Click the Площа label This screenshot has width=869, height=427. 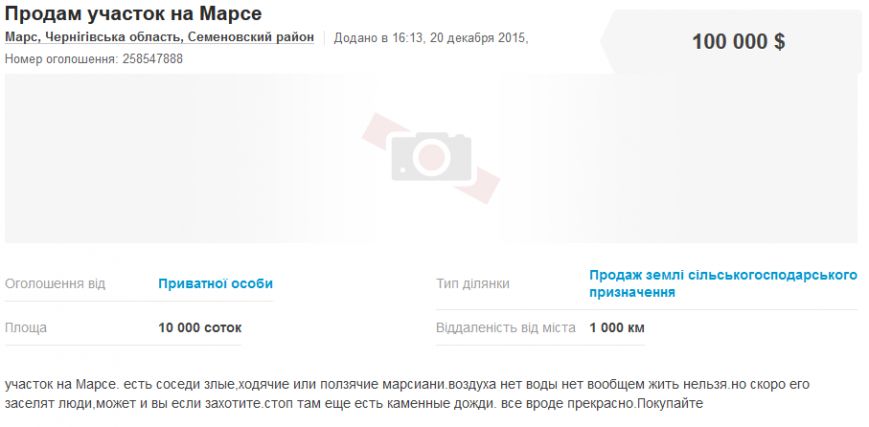26,328
